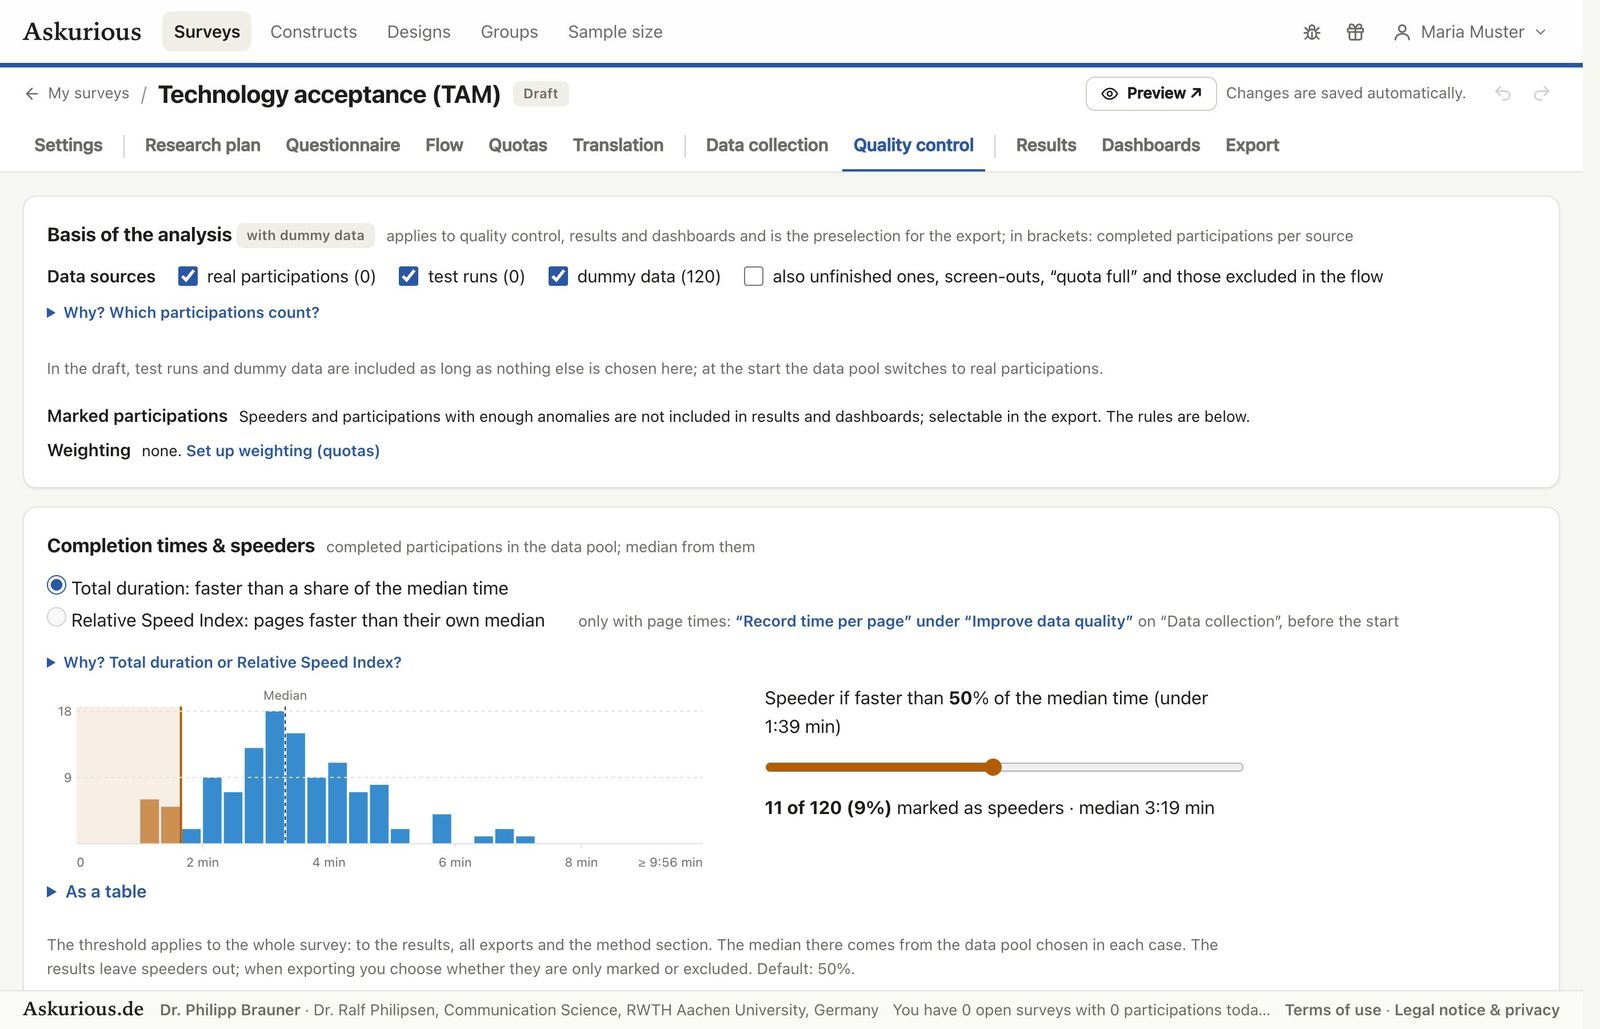Screen dimensions: 1600x1029
Task: Open the Constructs menu item
Action: (313, 32)
